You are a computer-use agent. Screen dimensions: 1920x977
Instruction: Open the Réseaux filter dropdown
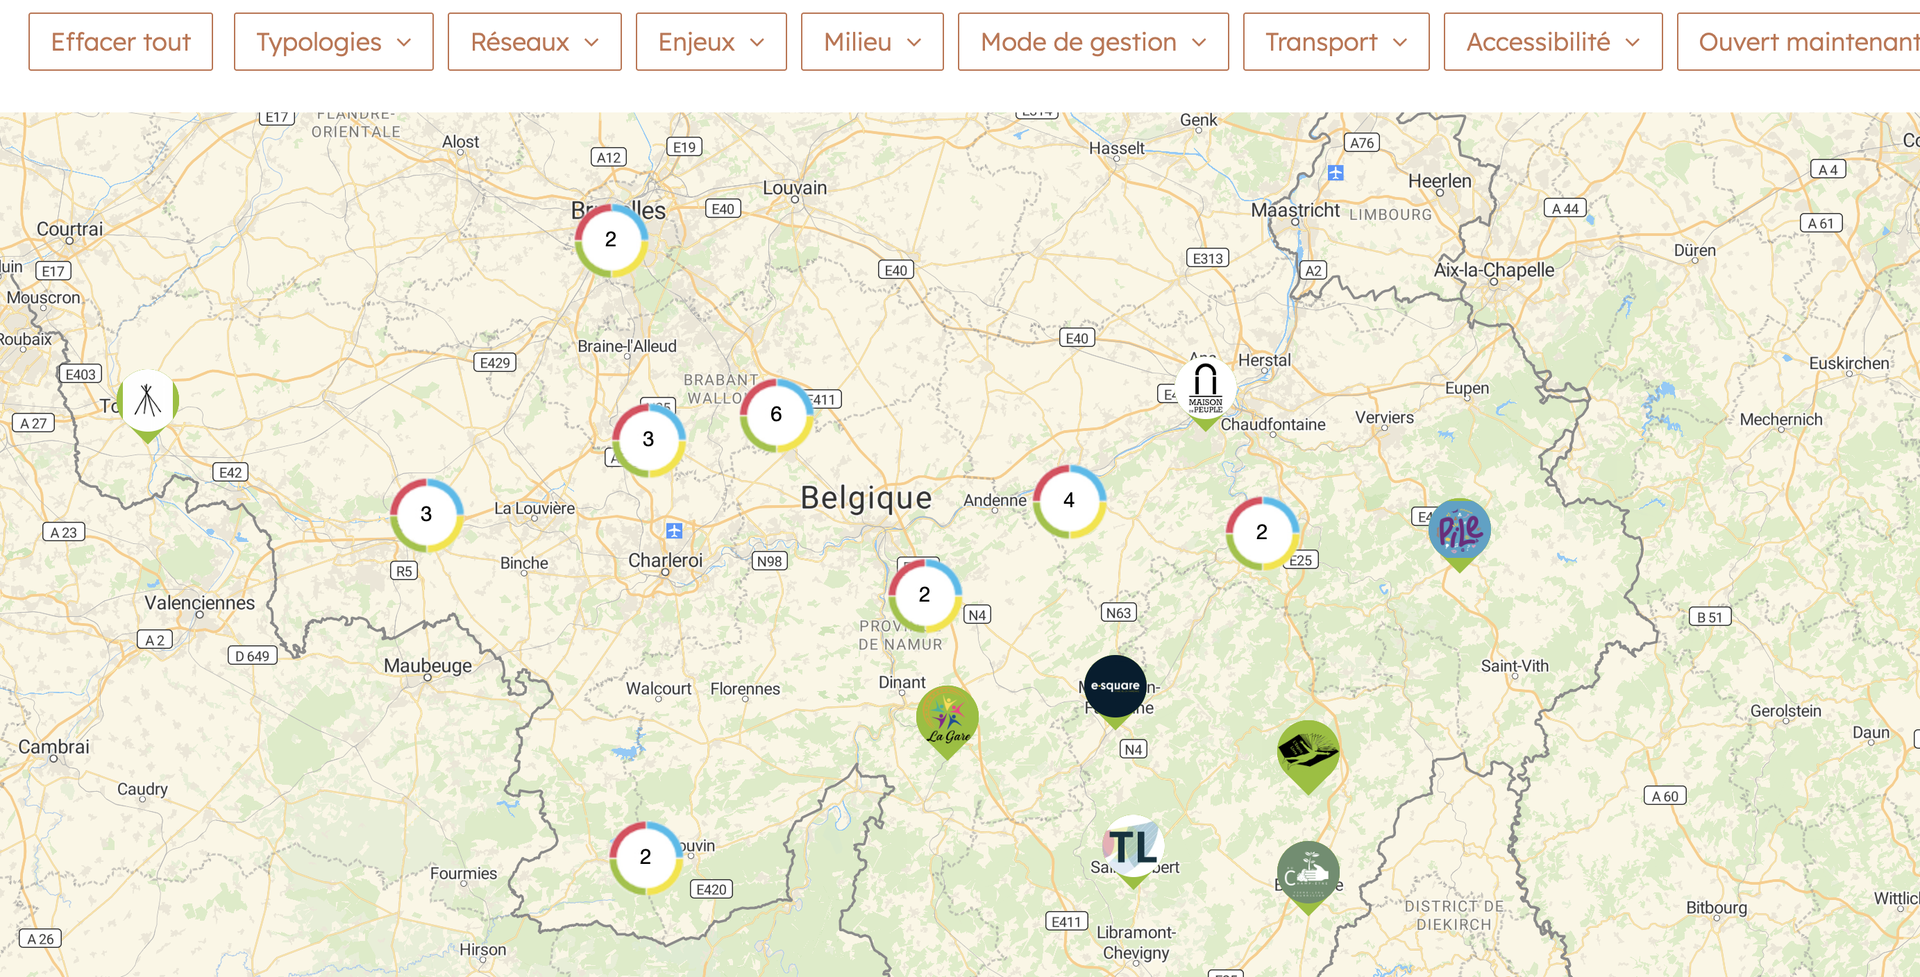tap(534, 42)
